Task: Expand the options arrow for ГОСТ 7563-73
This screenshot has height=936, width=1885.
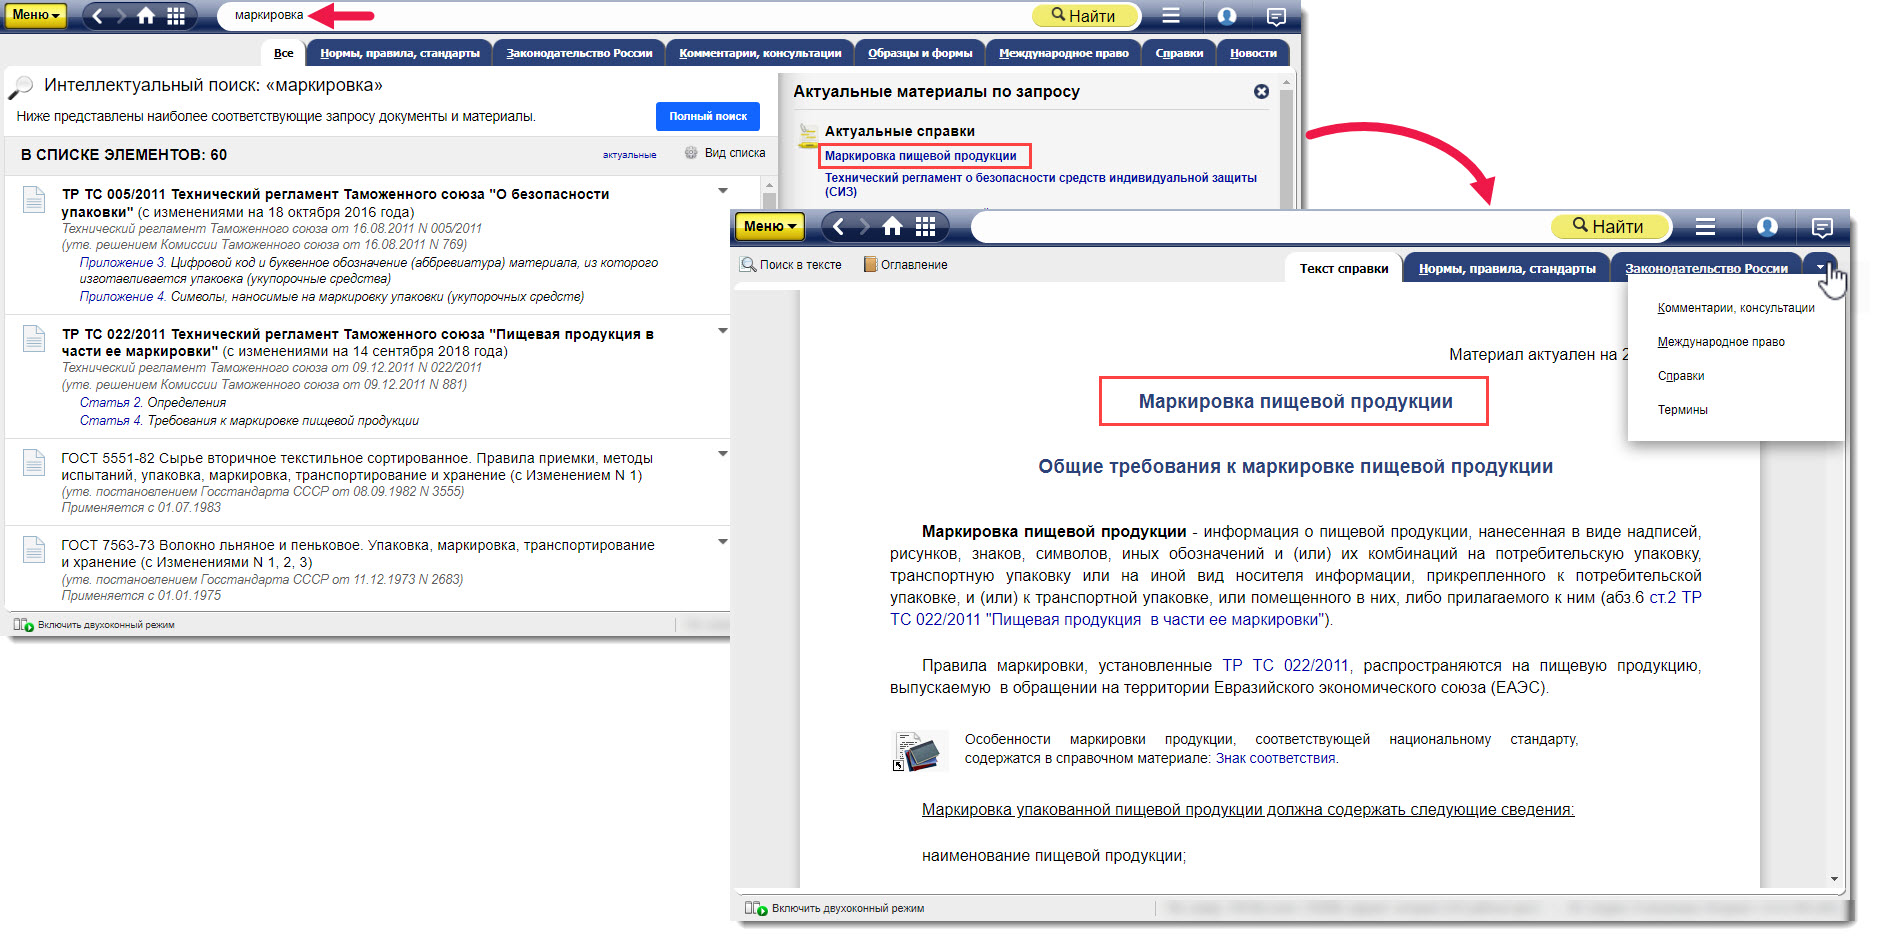Action: 722,541
